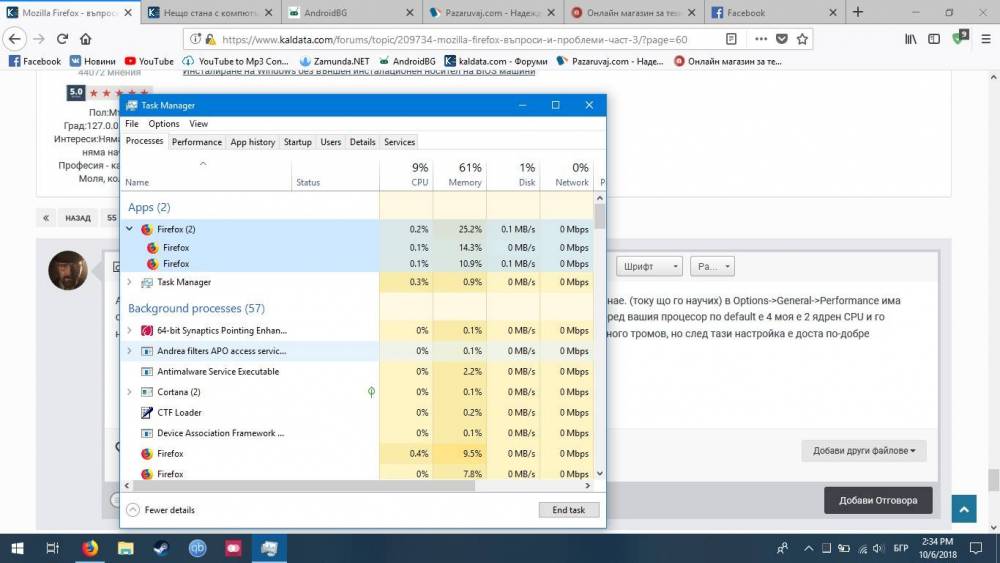This screenshot has height=563, width=1000.
Task: Open the Action Center notification icon
Action: [976, 548]
